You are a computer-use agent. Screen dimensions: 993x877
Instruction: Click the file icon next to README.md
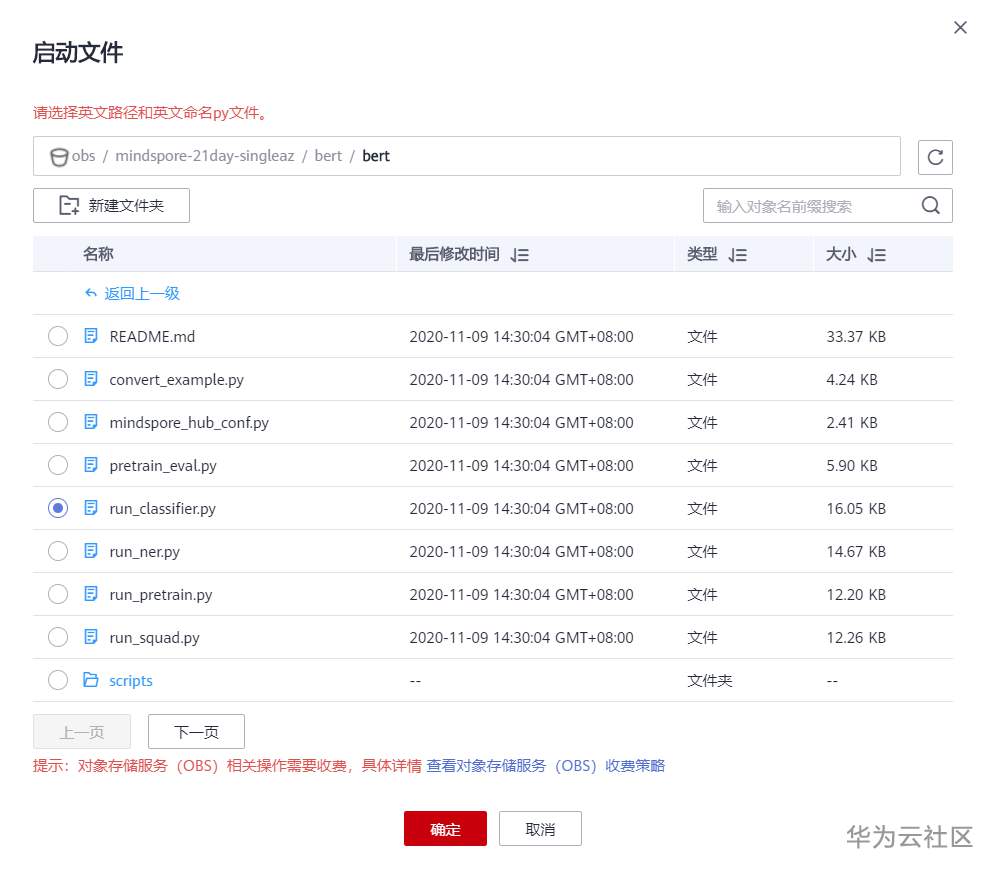pos(91,336)
